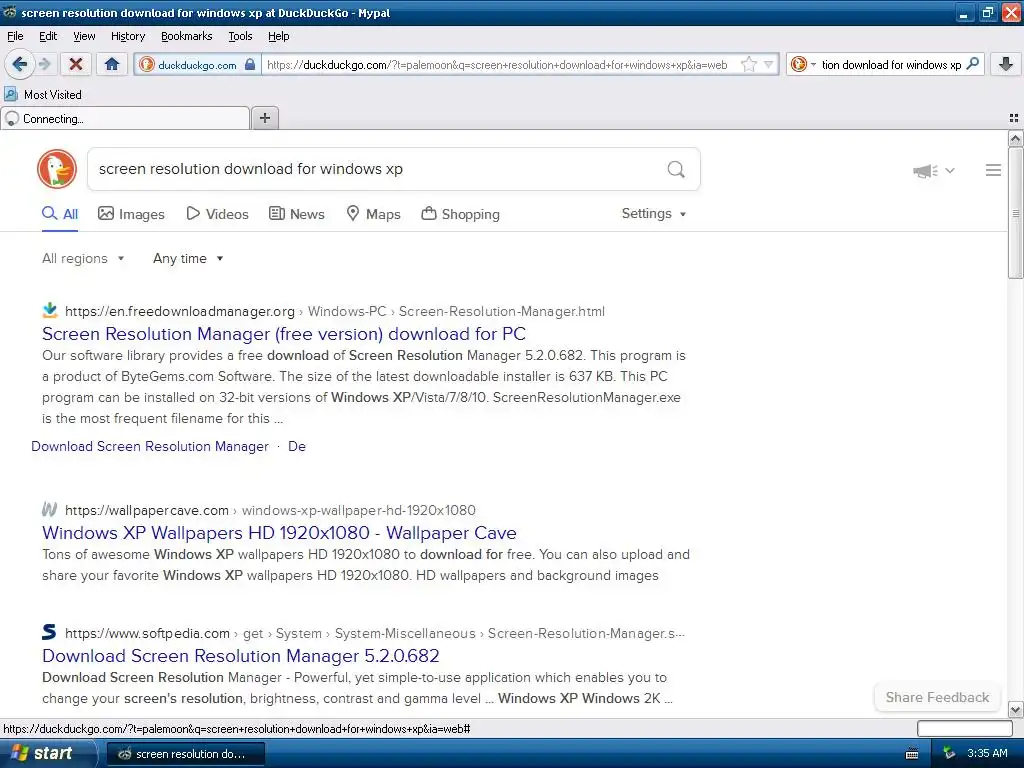This screenshot has width=1024, height=768.
Task: Select the All results tab
Action: tap(60, 214)
